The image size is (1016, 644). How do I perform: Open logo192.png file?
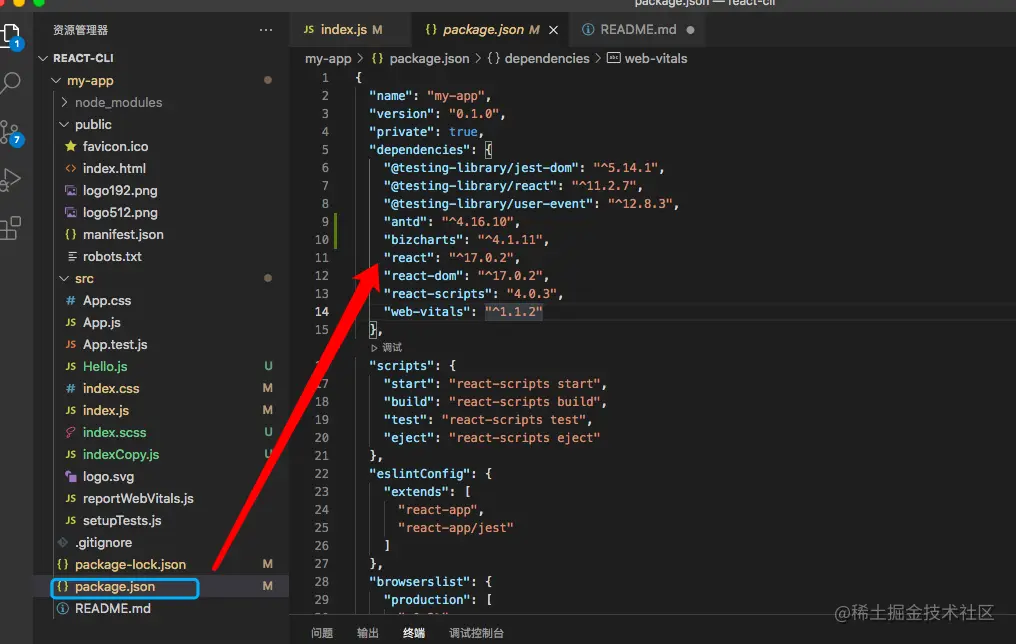(120, 190)
